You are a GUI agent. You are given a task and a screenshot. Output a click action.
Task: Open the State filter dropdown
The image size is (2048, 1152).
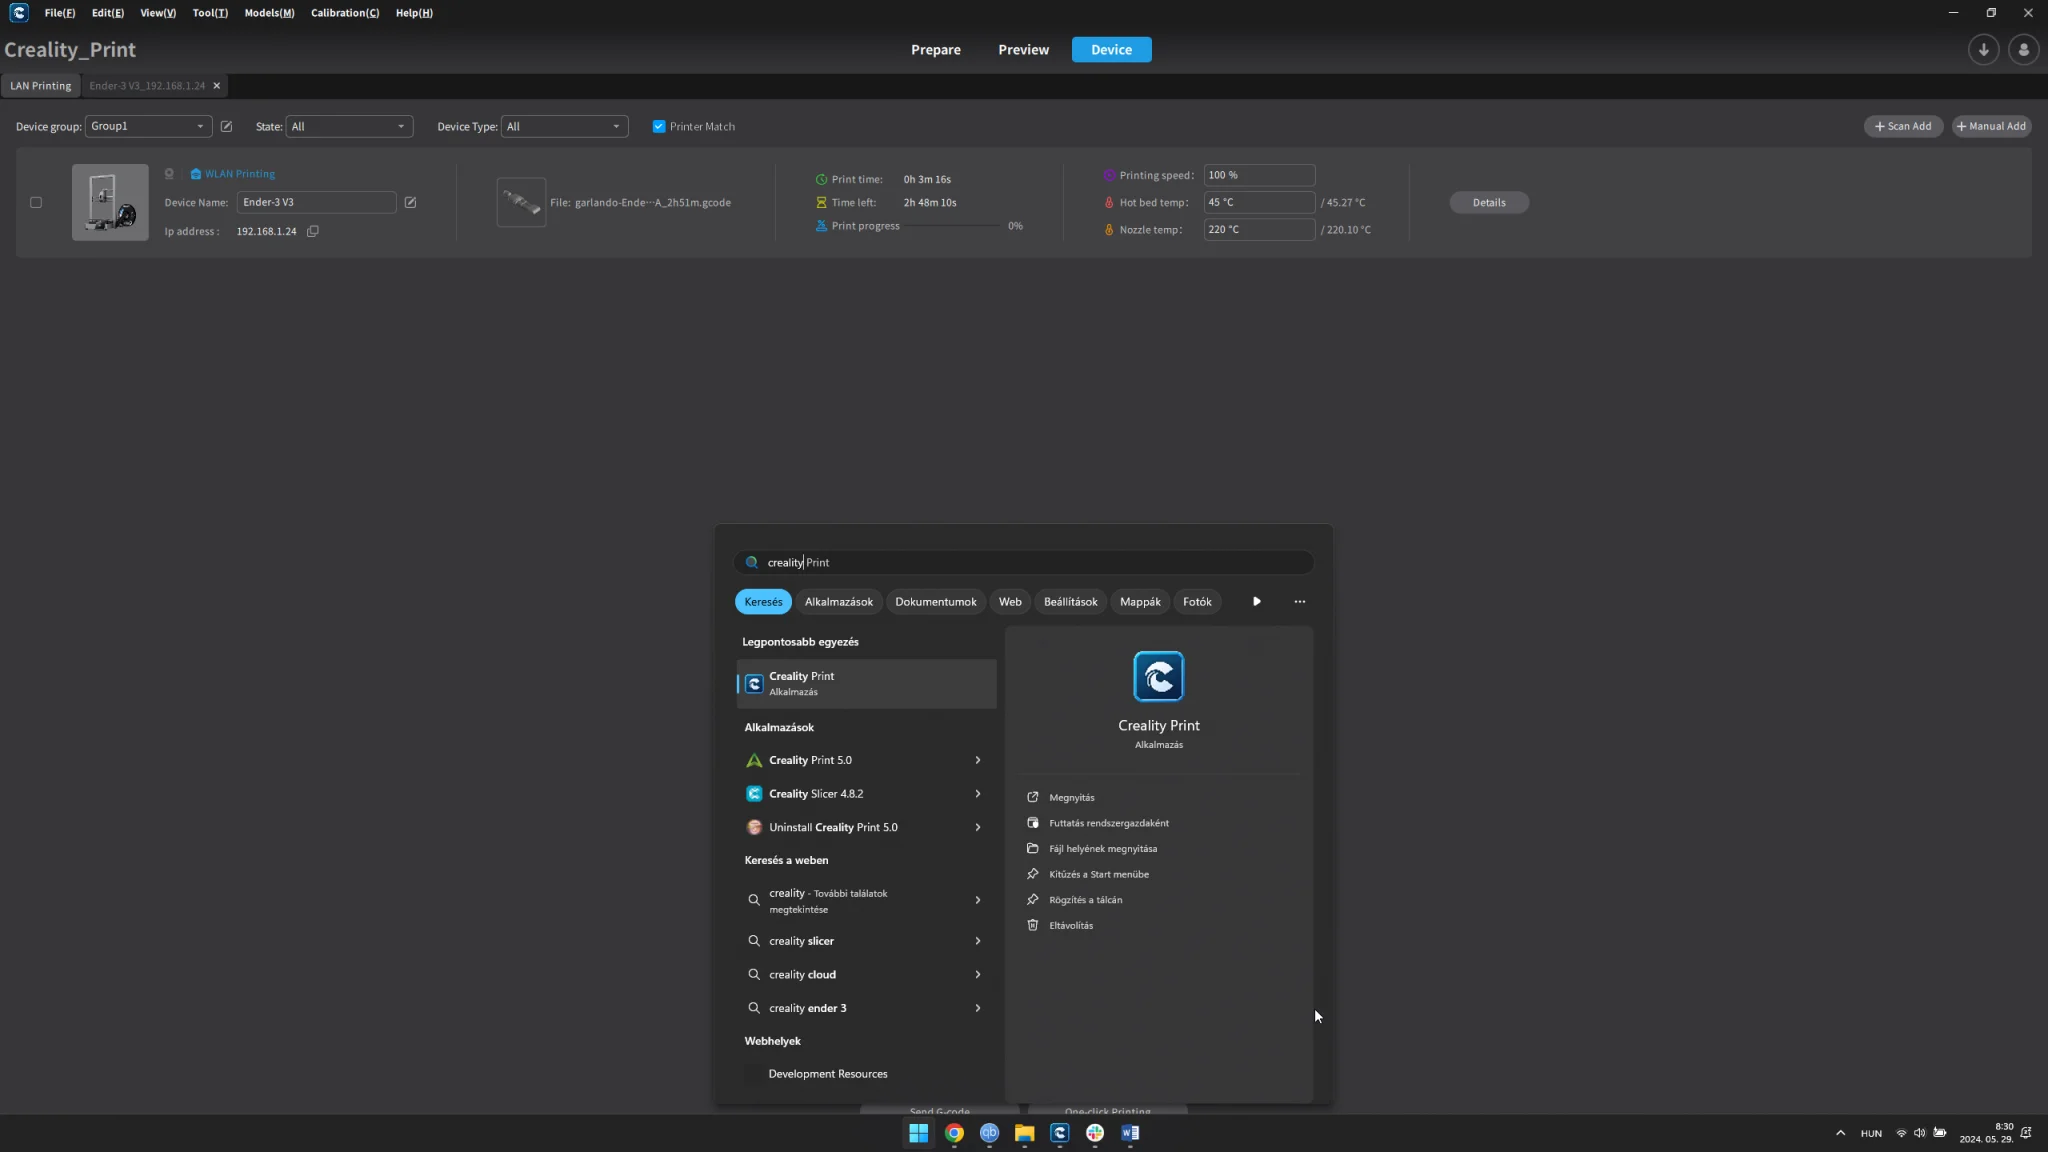coord(348,127)
